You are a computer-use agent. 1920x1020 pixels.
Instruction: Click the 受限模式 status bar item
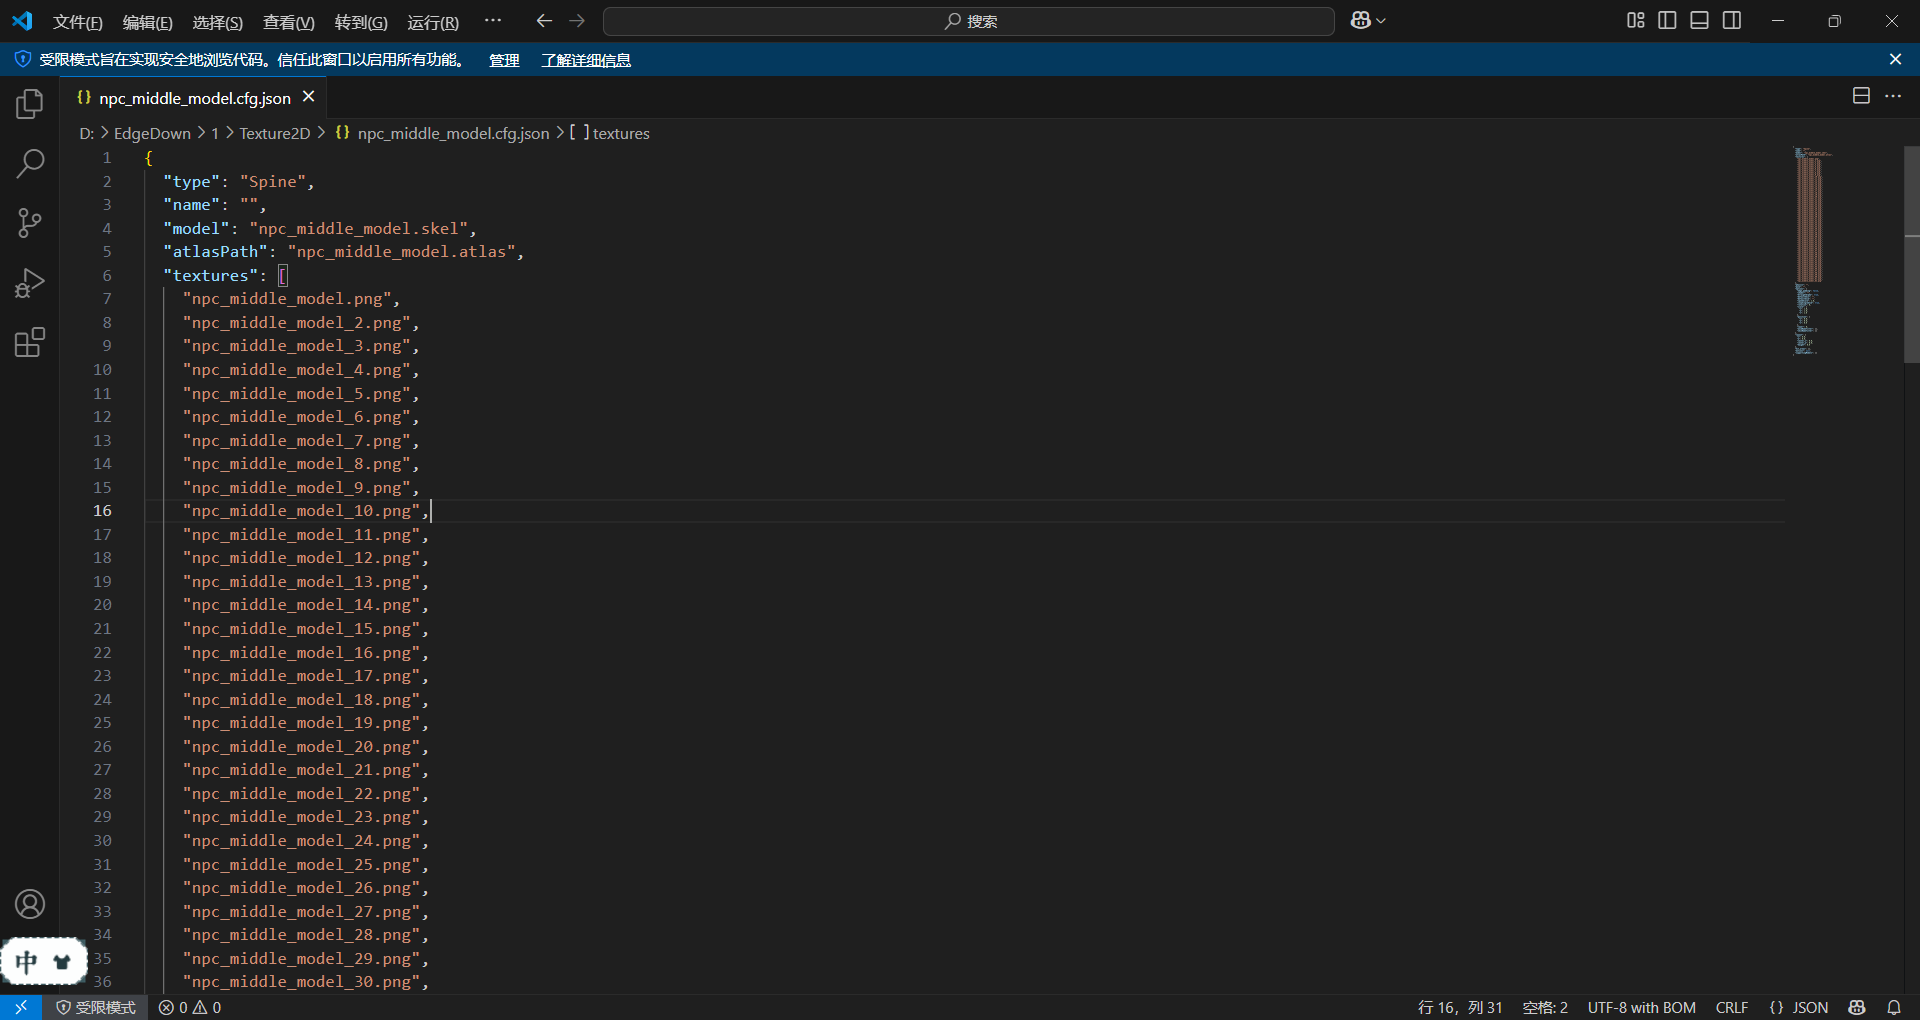tap(96, 1007)
